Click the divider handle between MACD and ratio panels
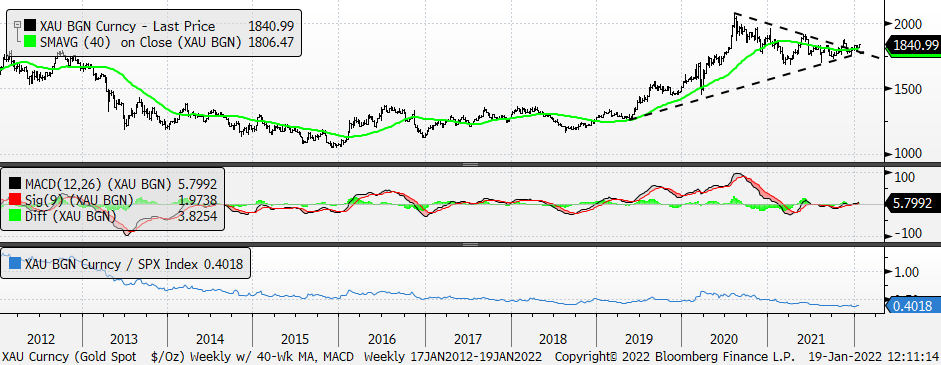The image size is (941, 365). 470,244
